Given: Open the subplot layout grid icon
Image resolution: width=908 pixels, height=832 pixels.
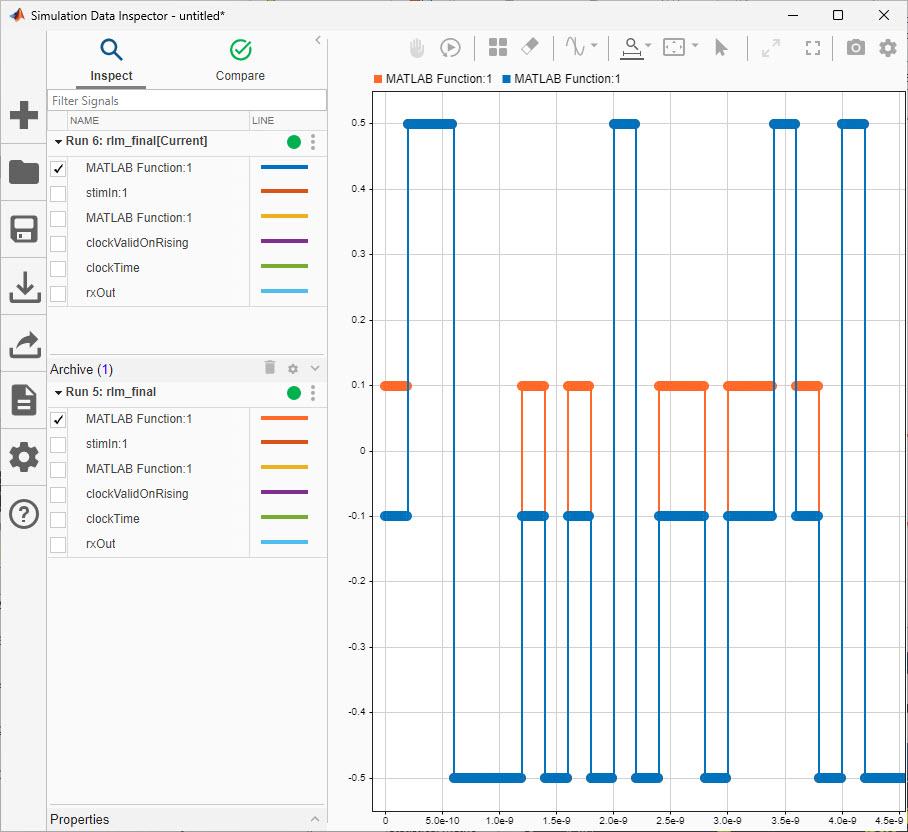Looking at the screenshot, I should click(497, 47).
